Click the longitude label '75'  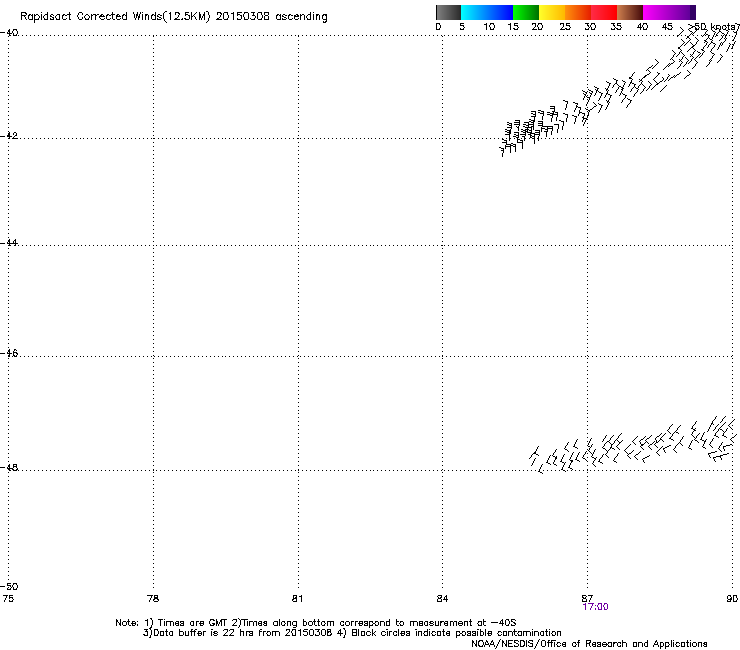point(8,599)
